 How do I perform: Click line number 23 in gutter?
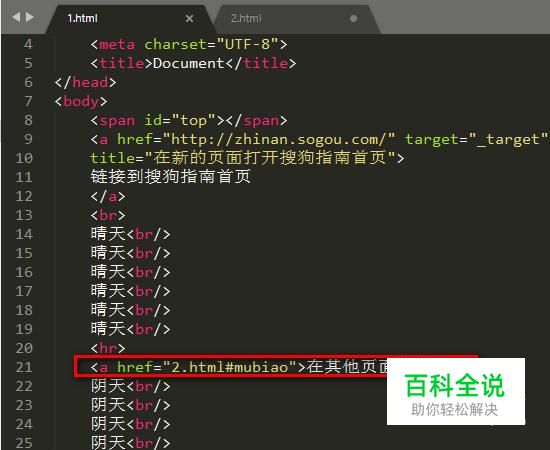click(24, 405)
